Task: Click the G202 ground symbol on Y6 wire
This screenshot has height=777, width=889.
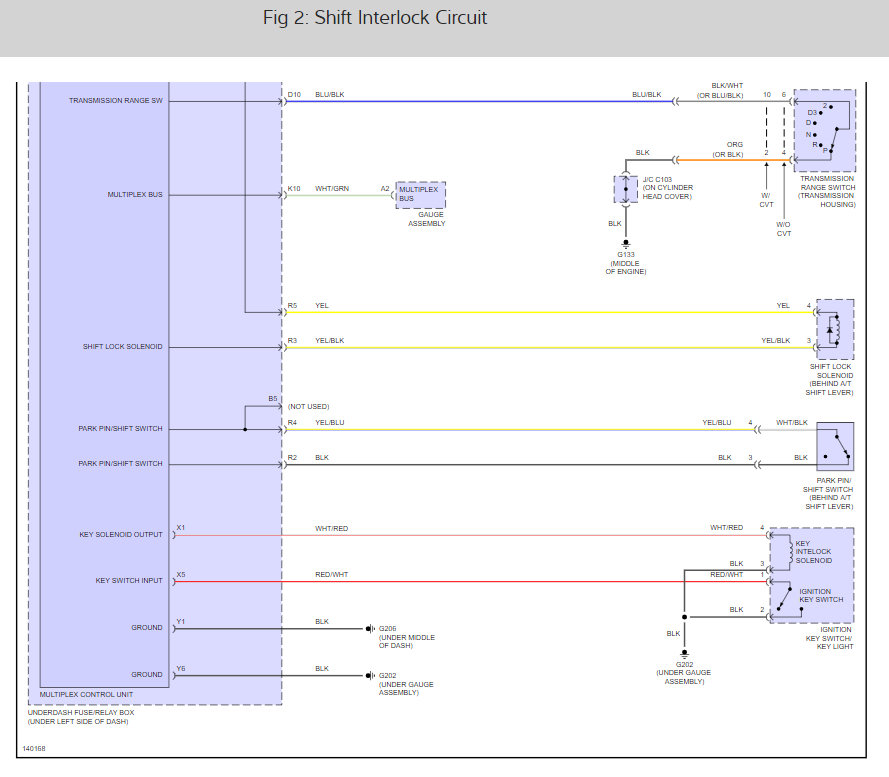Action: (x=370, y=675)
